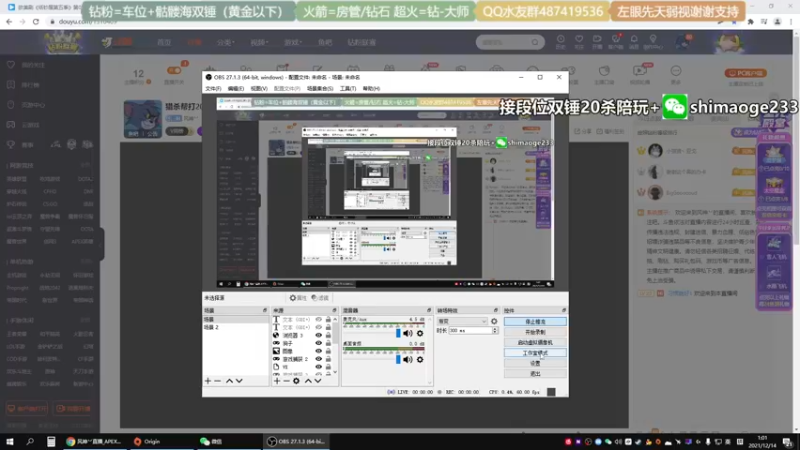The image size is (800, 450).
Task: Move scene down arrow in scenes dock
Action: pyautogui.click(x=239, y=381)
